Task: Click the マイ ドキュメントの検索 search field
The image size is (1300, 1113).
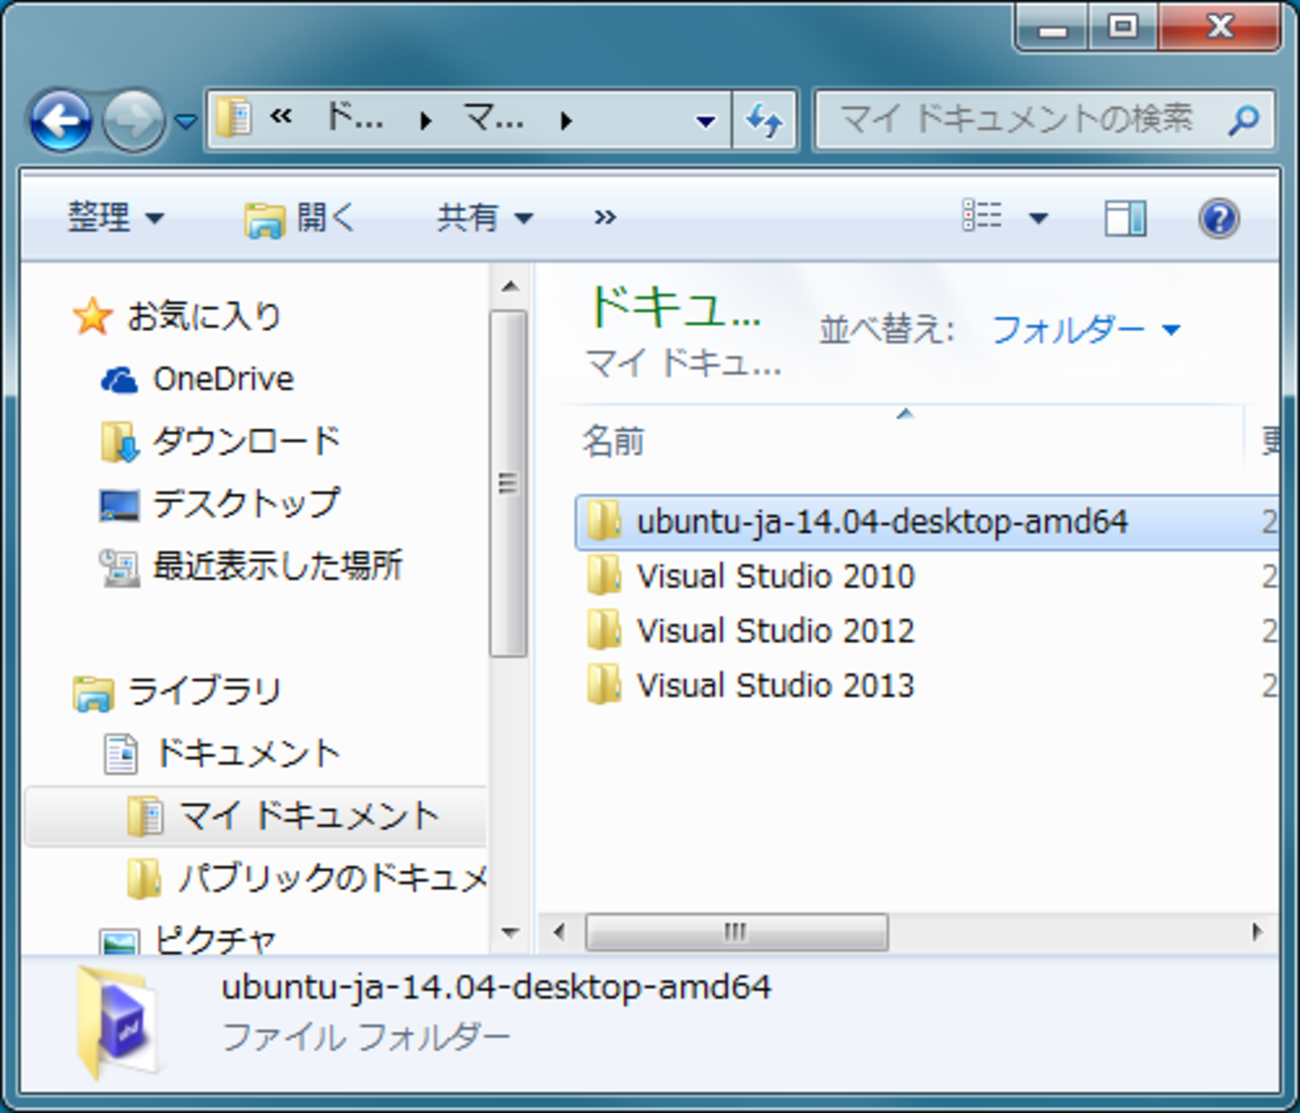Action: click(x=1015, y=121)
